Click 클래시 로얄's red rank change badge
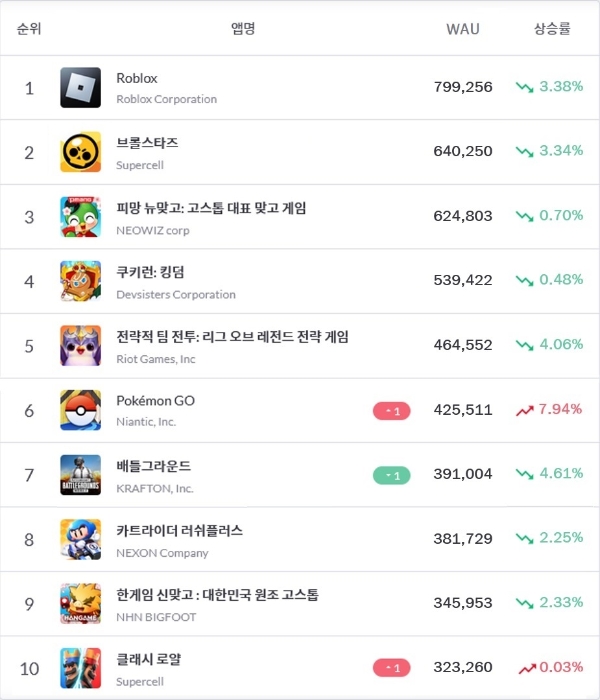The width and height of the screenshot is (600, 700). (392, 668)
